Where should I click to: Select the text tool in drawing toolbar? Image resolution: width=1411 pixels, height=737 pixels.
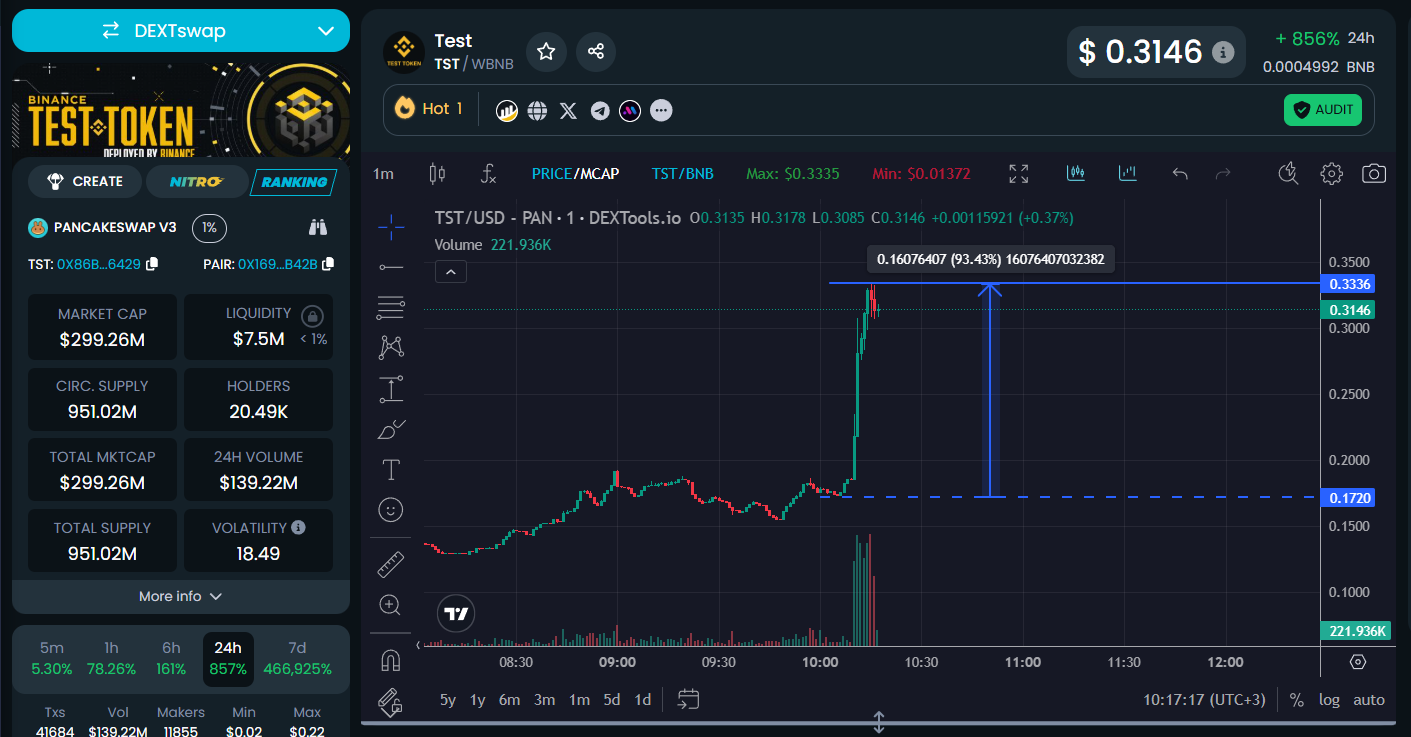click(391, 469)
